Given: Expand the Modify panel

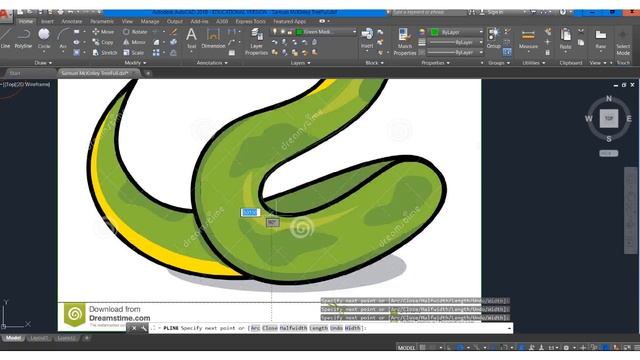Looking at the screenshot, I should (135, 63).
